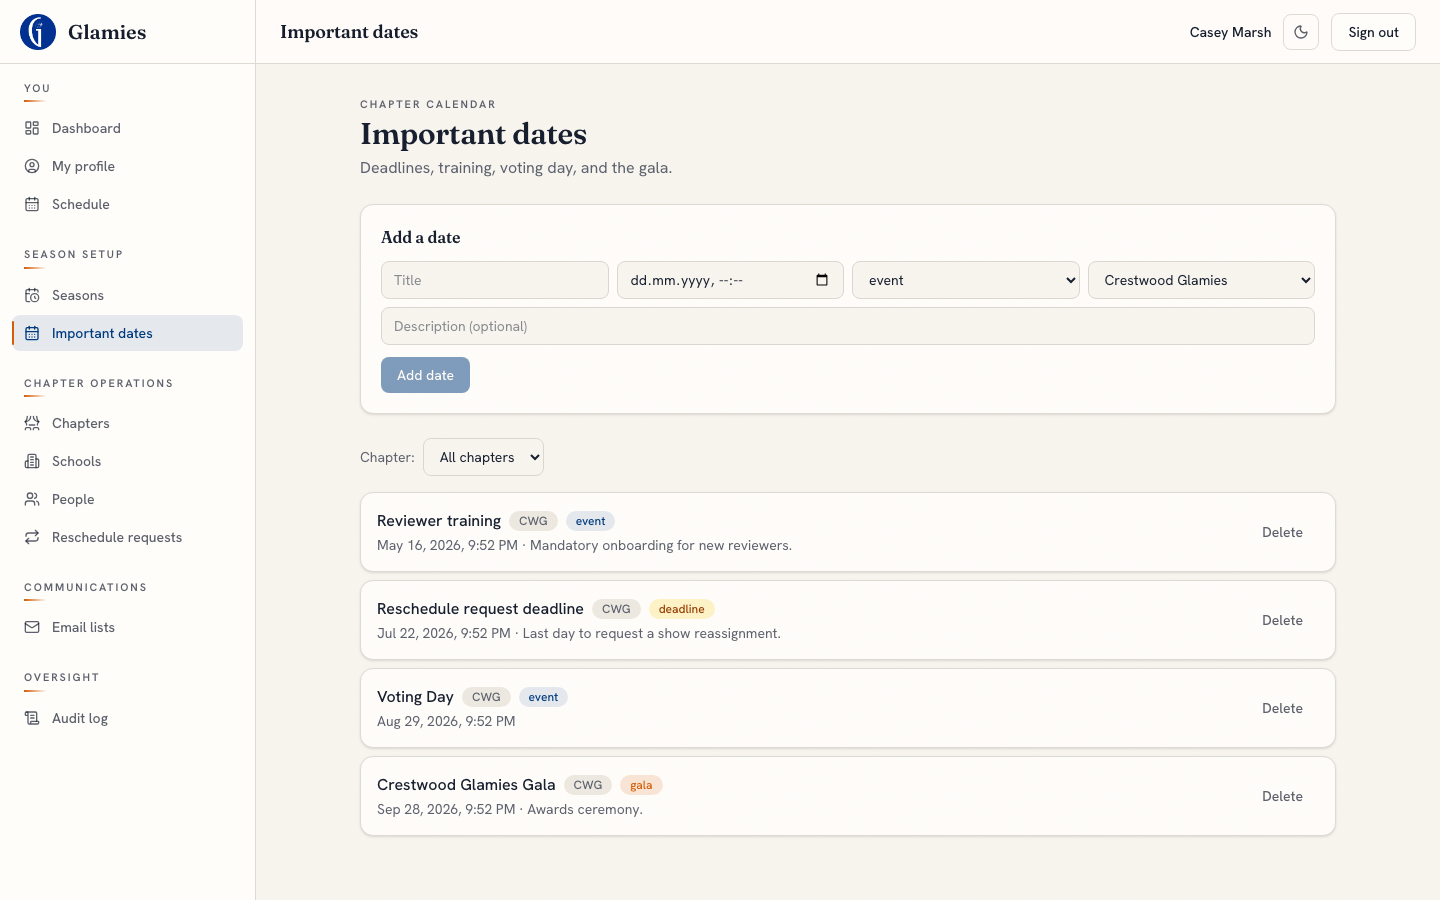Delete the Crestwood Glamies Gala entry
The image size is (1440, 900).
point(1282,796)
